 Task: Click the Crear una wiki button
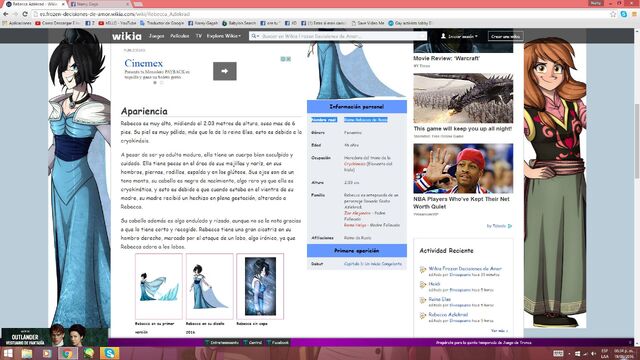click(505, 36)
